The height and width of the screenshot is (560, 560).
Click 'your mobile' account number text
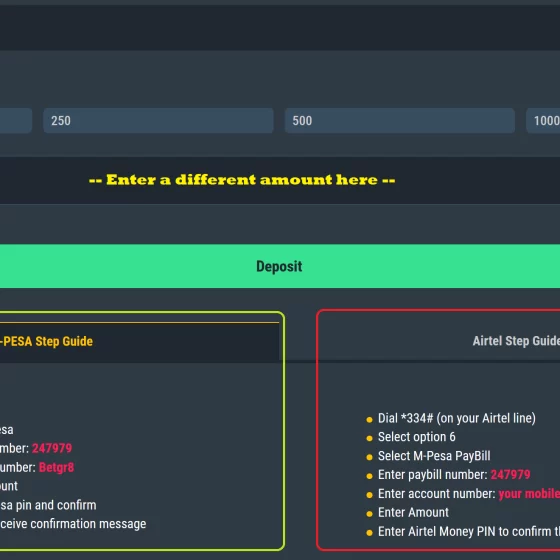click(529, 494)
